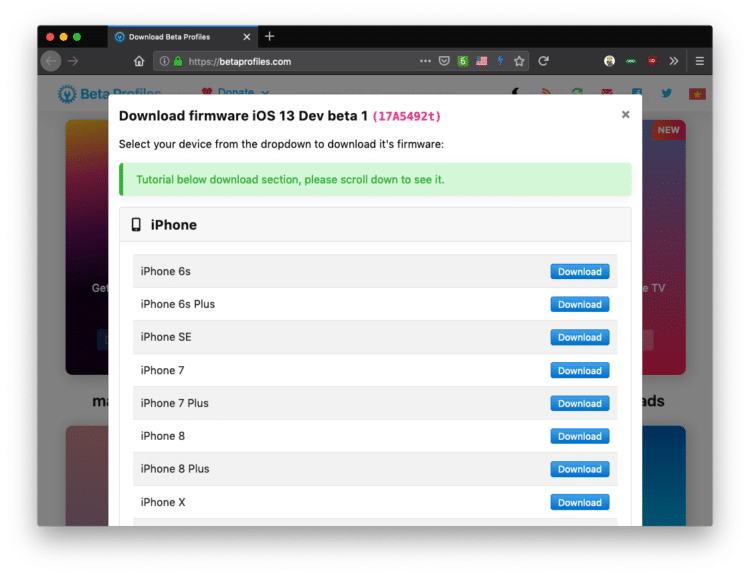Click the red NEW badge on background card
750x575 pixels.
pyautogui.click(x=668, y=130)
